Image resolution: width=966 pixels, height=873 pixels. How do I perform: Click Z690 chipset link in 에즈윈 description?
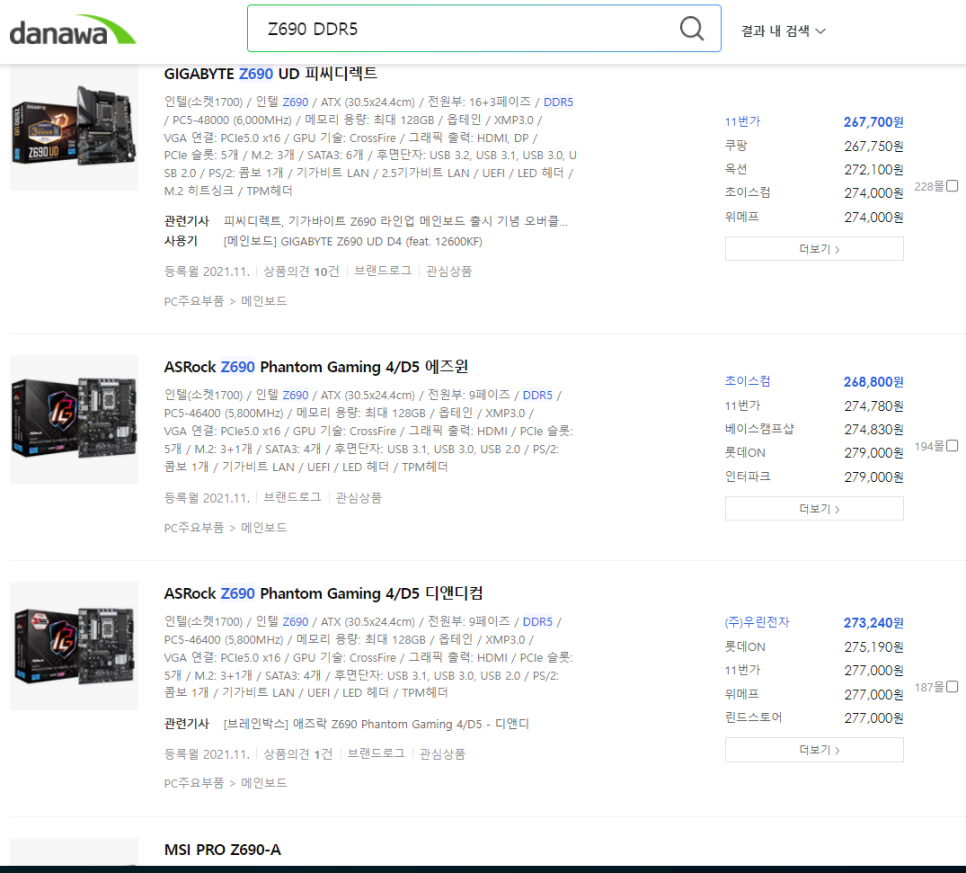click(x=295, y=395)
